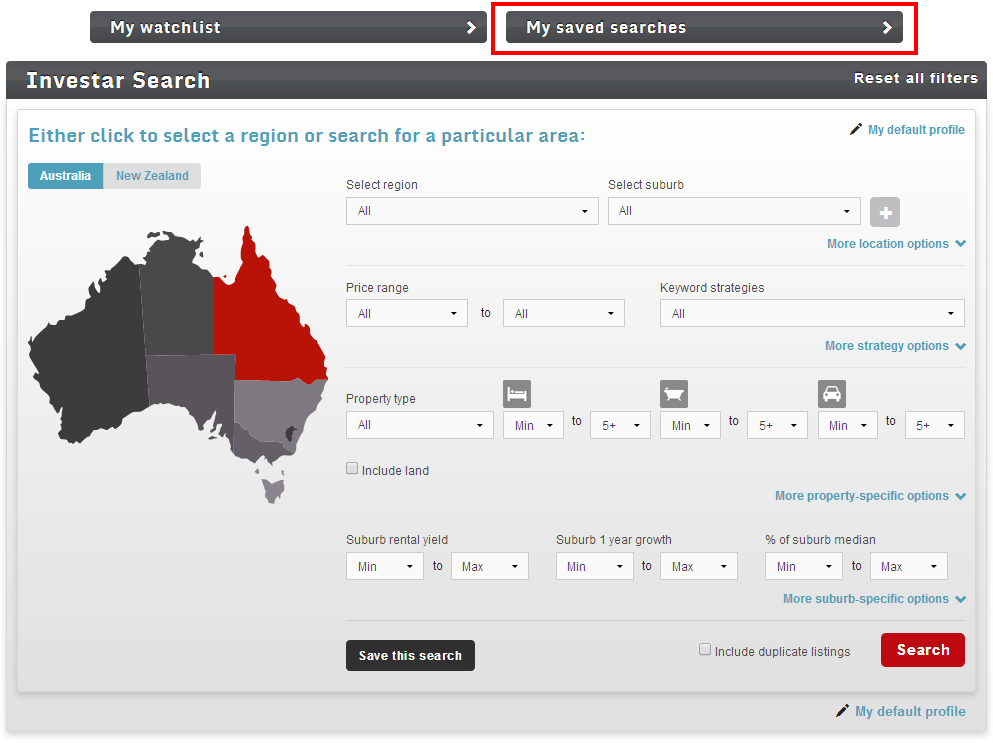Check Include duplicate listings
The image size is (993, 743).
704,649
